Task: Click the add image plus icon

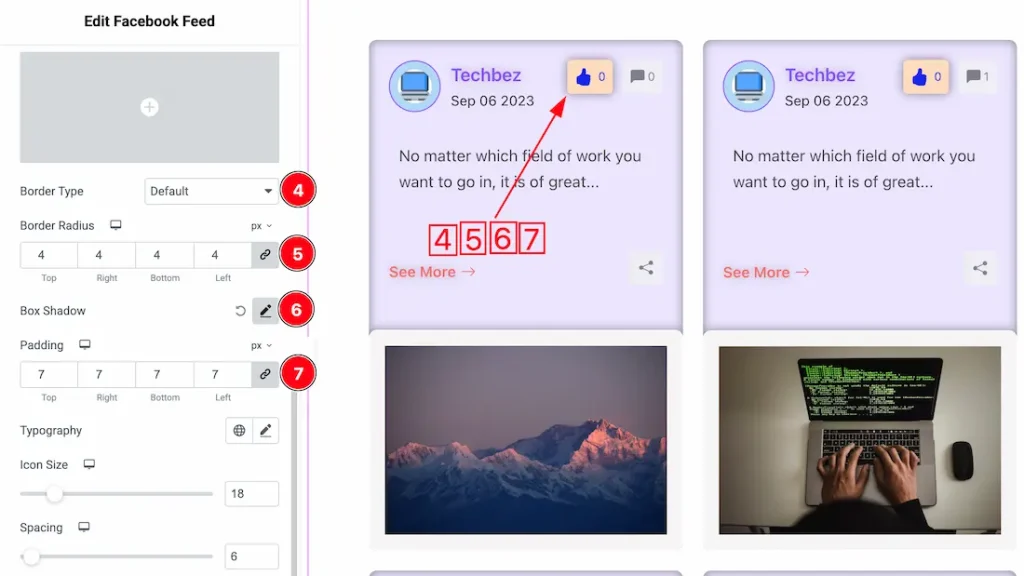Action: click(x=149, y=107)
